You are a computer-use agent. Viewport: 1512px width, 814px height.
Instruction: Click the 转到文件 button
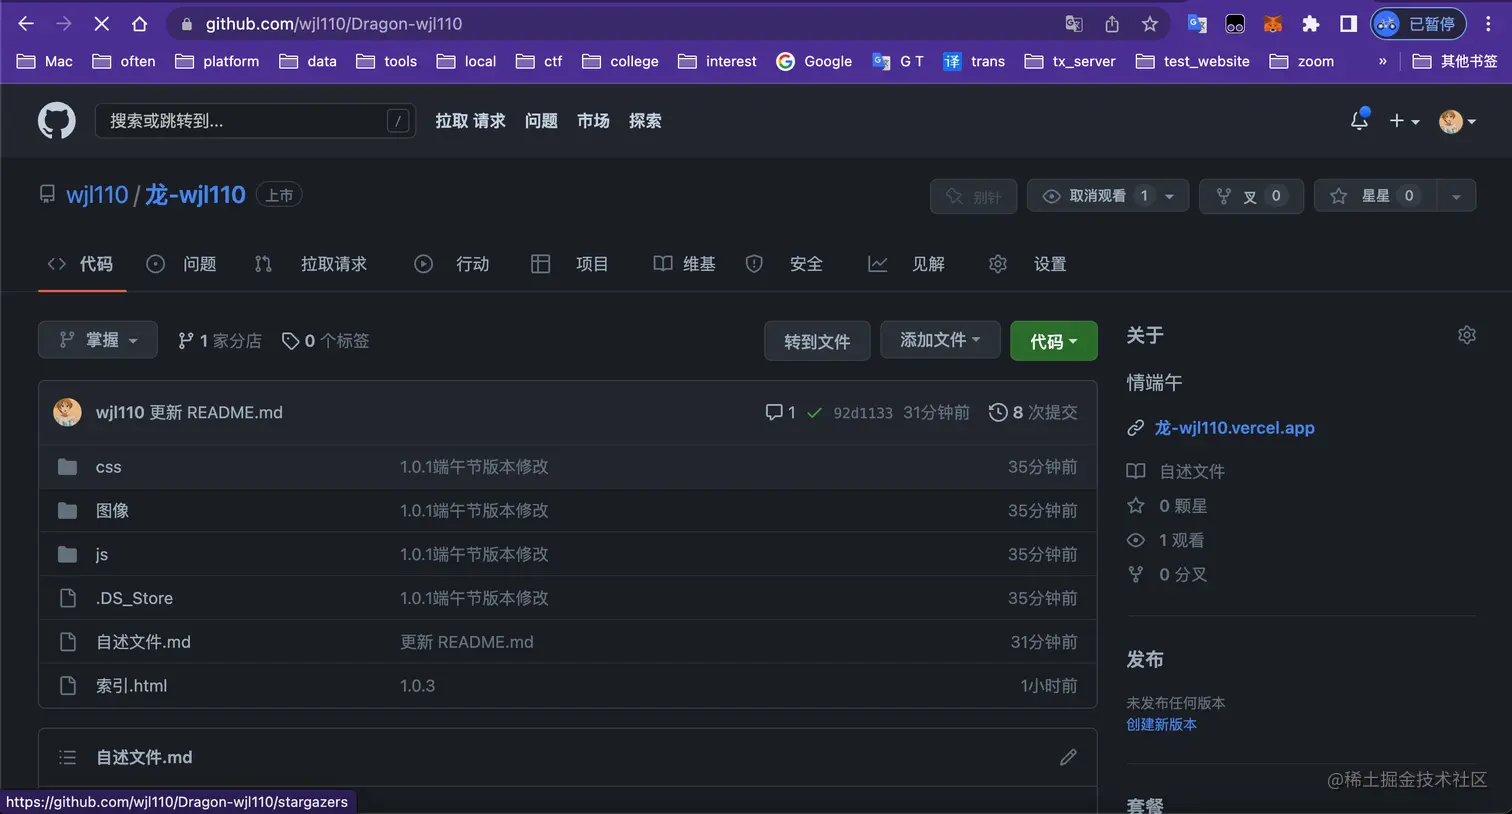(817, 341)
